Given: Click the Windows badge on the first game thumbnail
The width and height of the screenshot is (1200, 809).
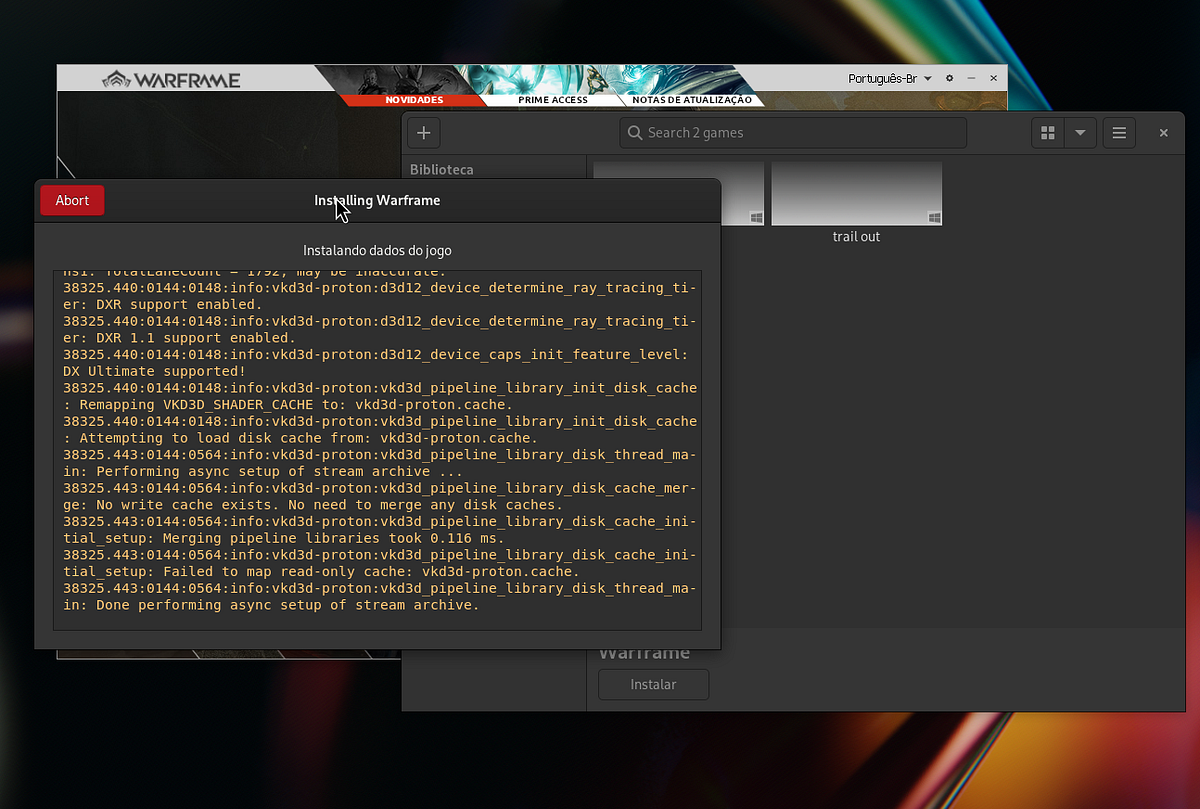Looking at the screenshot, I should (x=755, y=215).
